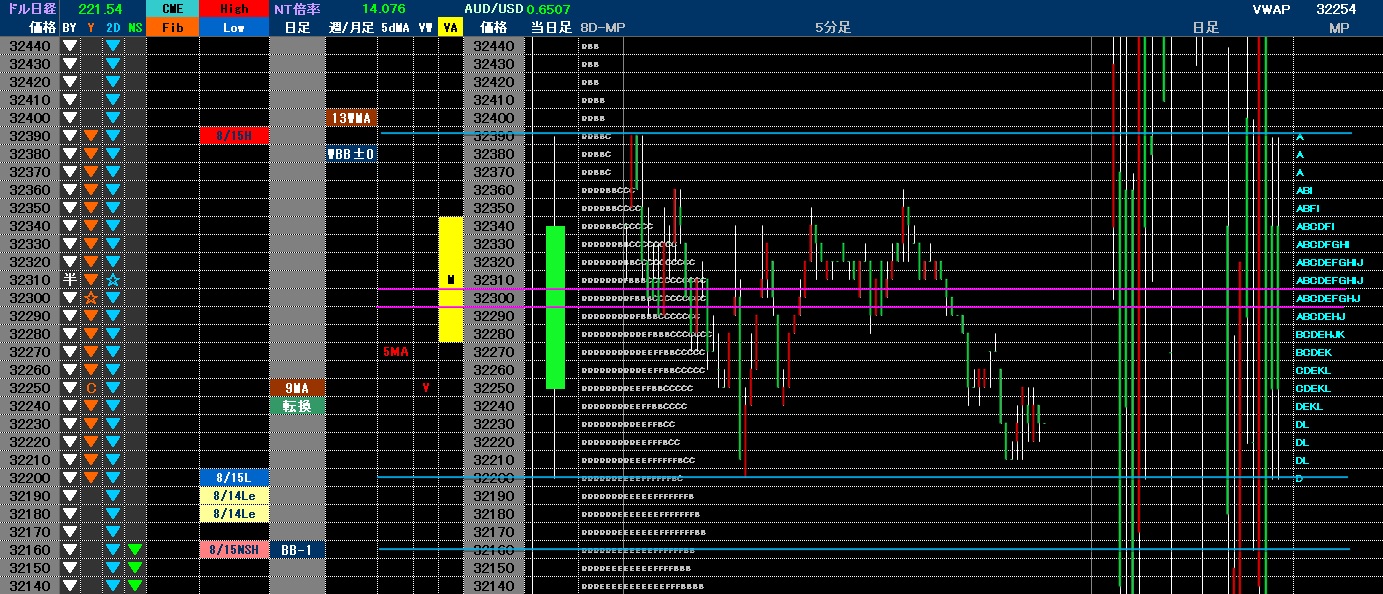Click the white BY triangle in row 32200
This screenshot has width=1383, height=594.
pyautogui.click(x=69, y=478)
